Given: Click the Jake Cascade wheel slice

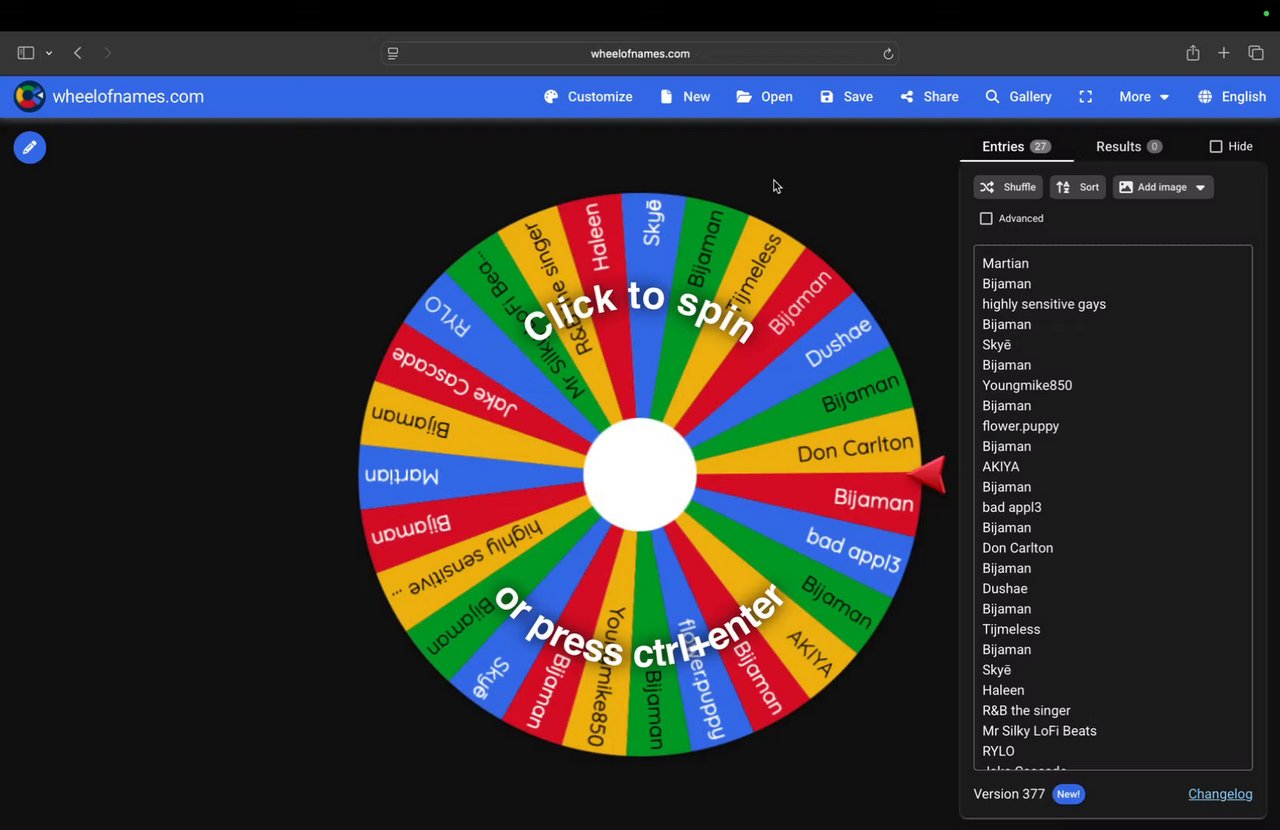Looking at the screenshot, I should [455, 382].
